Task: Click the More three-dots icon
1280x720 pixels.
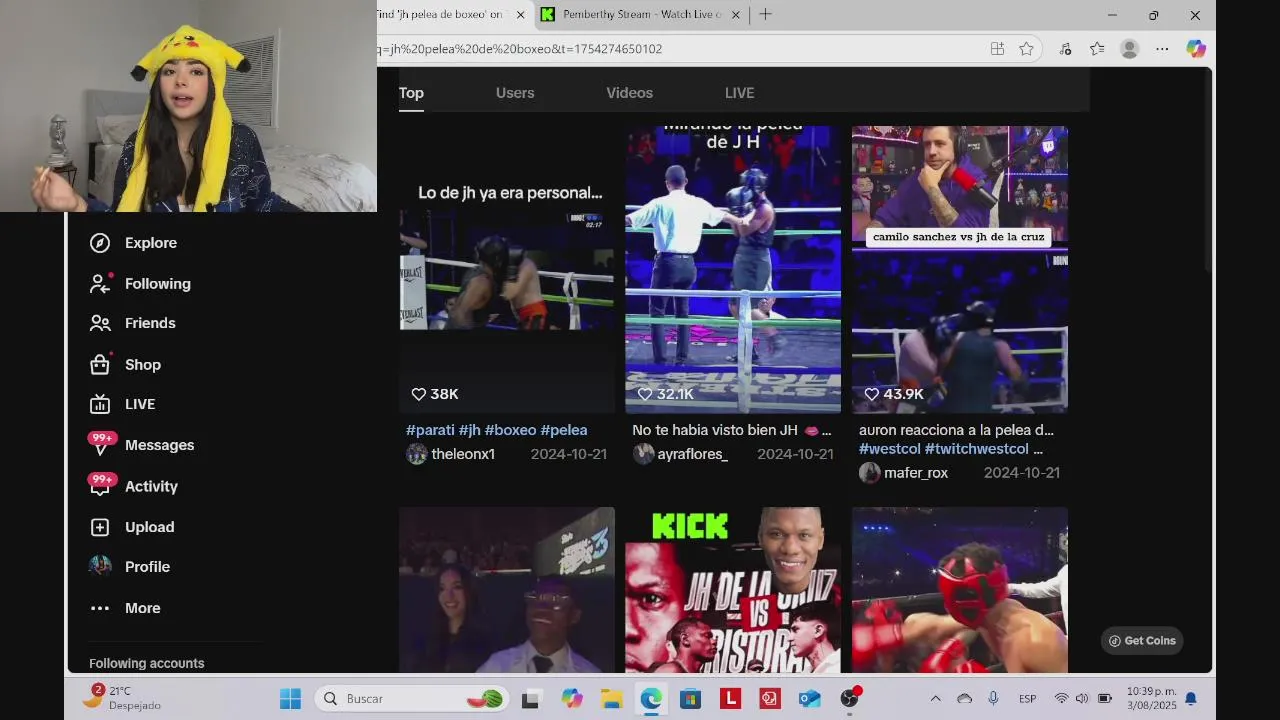Action: coord(100,608)
